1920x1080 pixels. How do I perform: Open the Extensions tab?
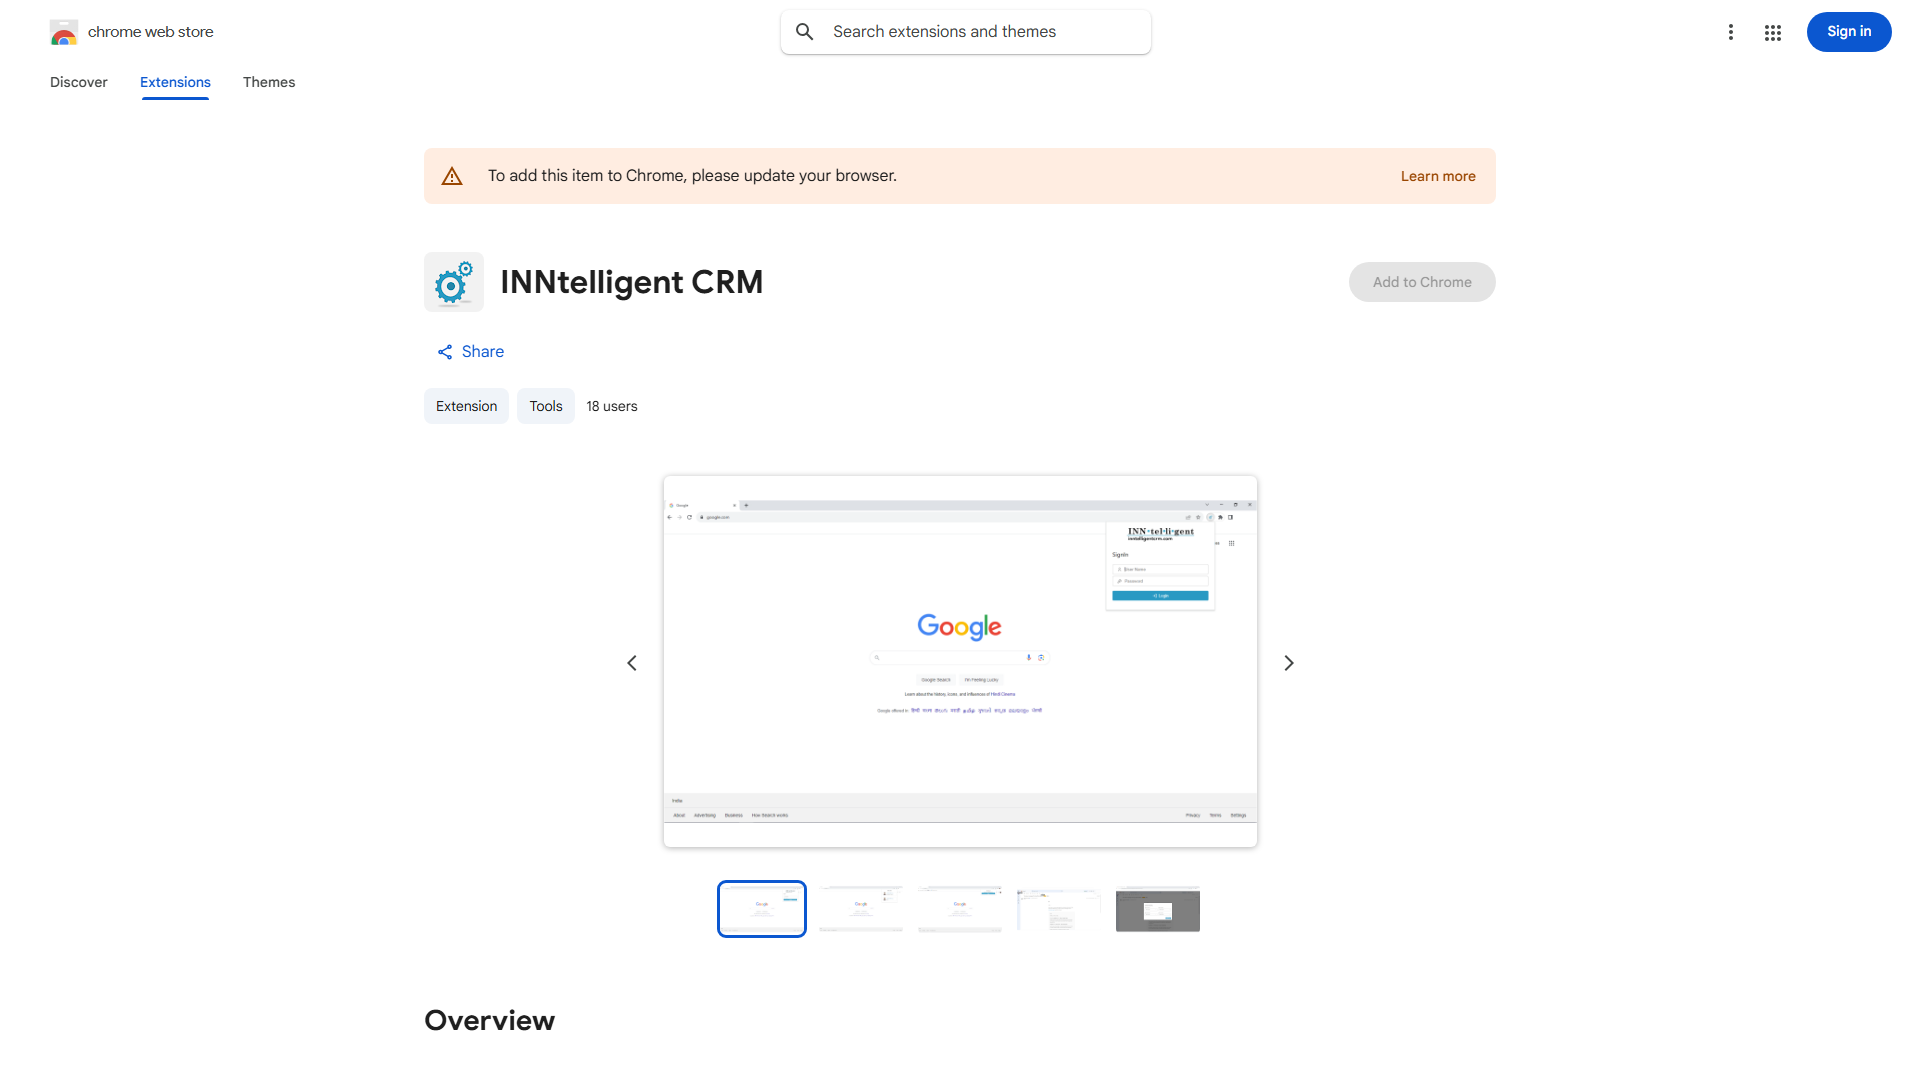pos(175,82)
